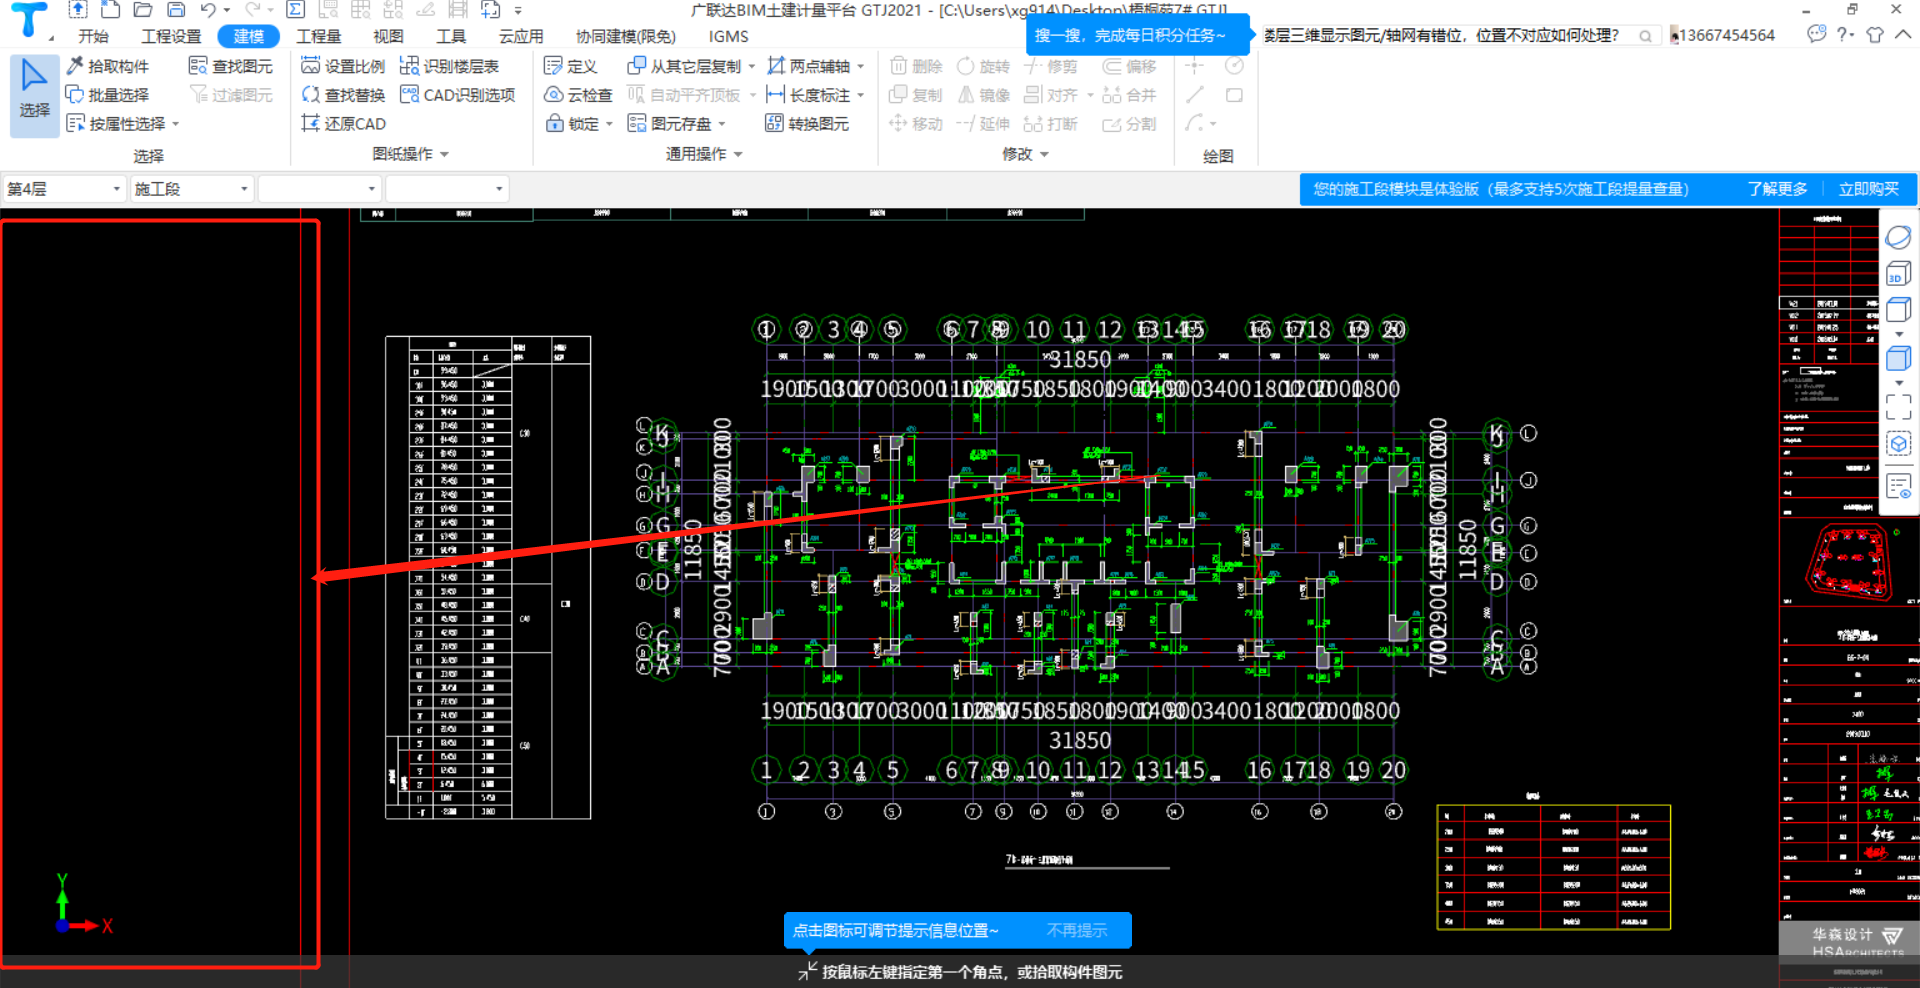
Task: Open the 第4层 floor dropdown
Action: pyautogui.click(x=64, y=189)
